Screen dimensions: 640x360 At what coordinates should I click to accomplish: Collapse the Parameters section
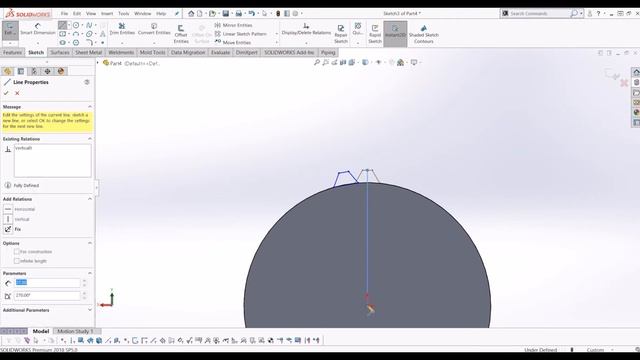90,273
